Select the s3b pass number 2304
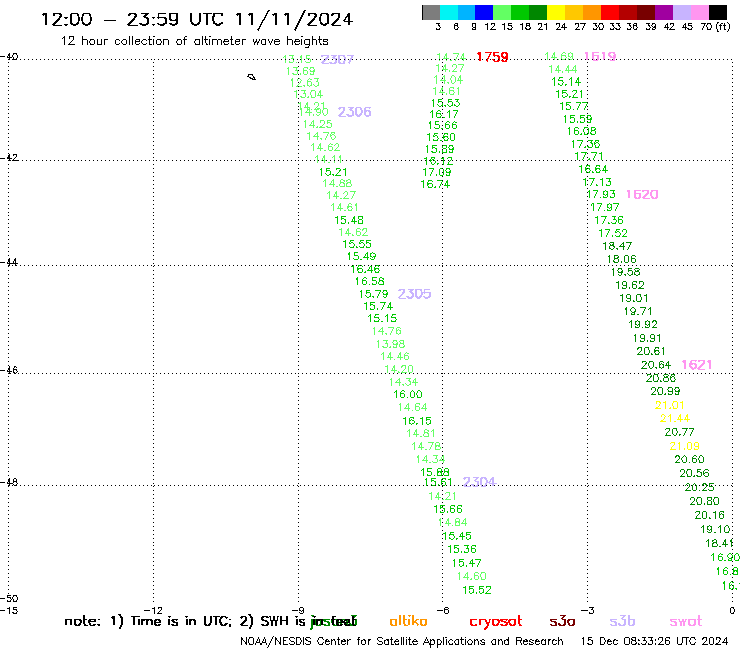The image size is (740, 650). pos(479,482)
